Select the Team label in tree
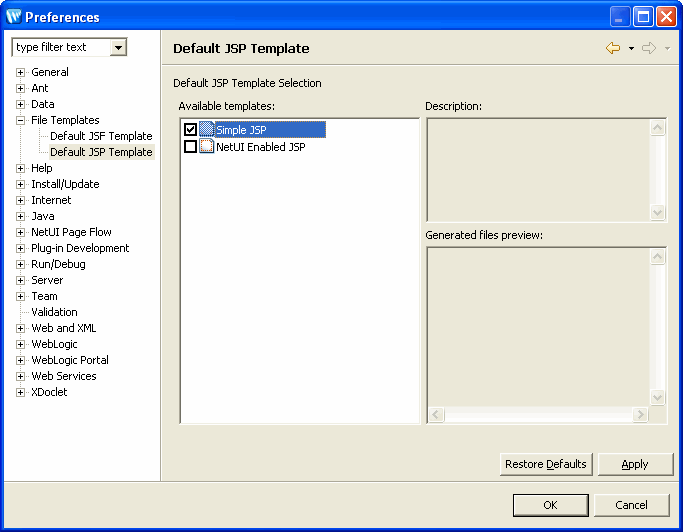This screenshot has width=683, height=532. tap(44, 296)
